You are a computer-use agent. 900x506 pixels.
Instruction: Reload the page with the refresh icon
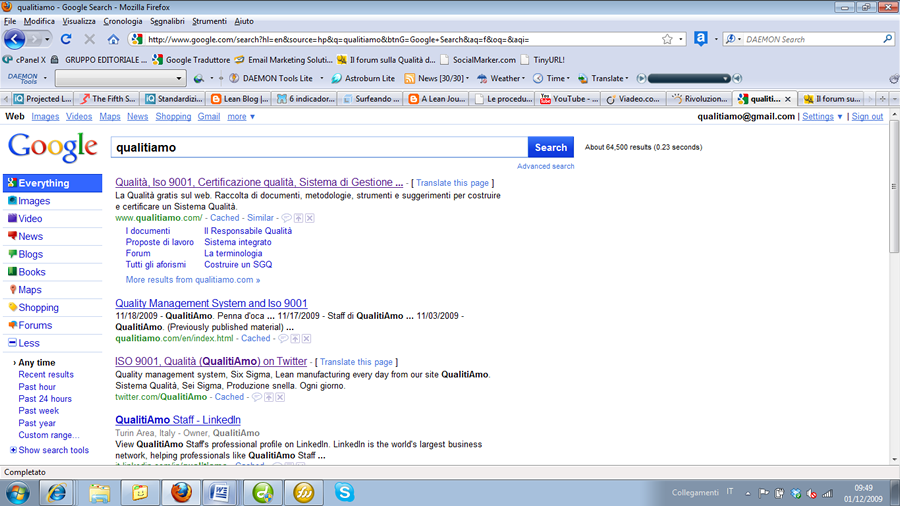66,39
